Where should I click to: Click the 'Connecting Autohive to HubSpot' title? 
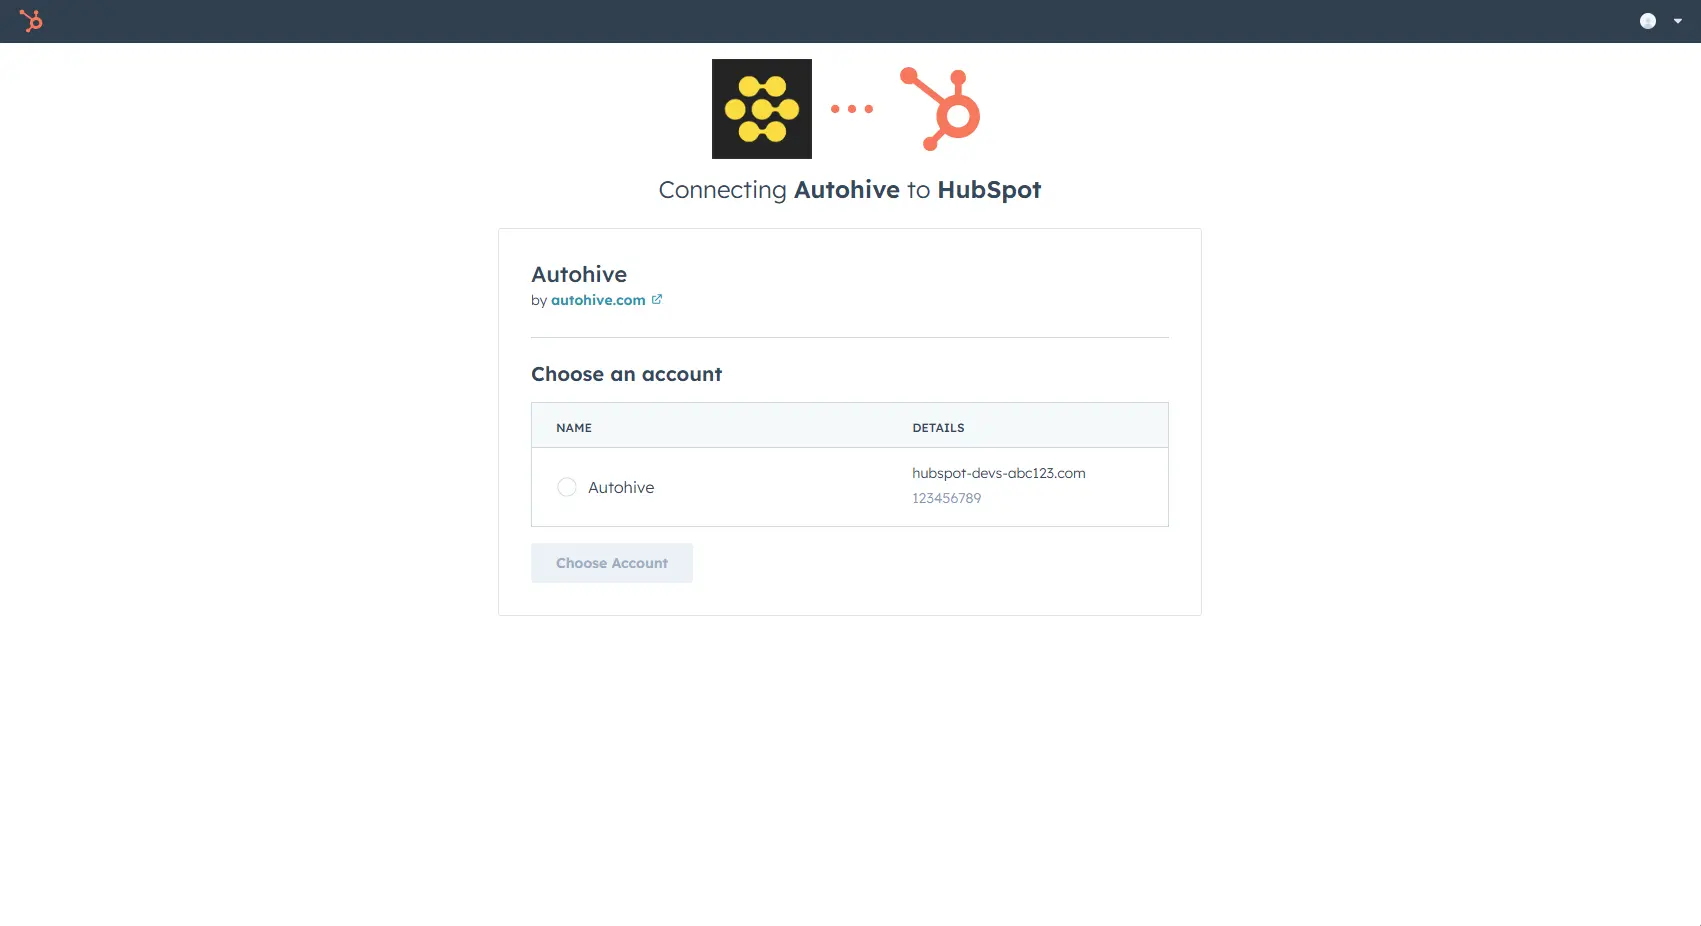850,190
